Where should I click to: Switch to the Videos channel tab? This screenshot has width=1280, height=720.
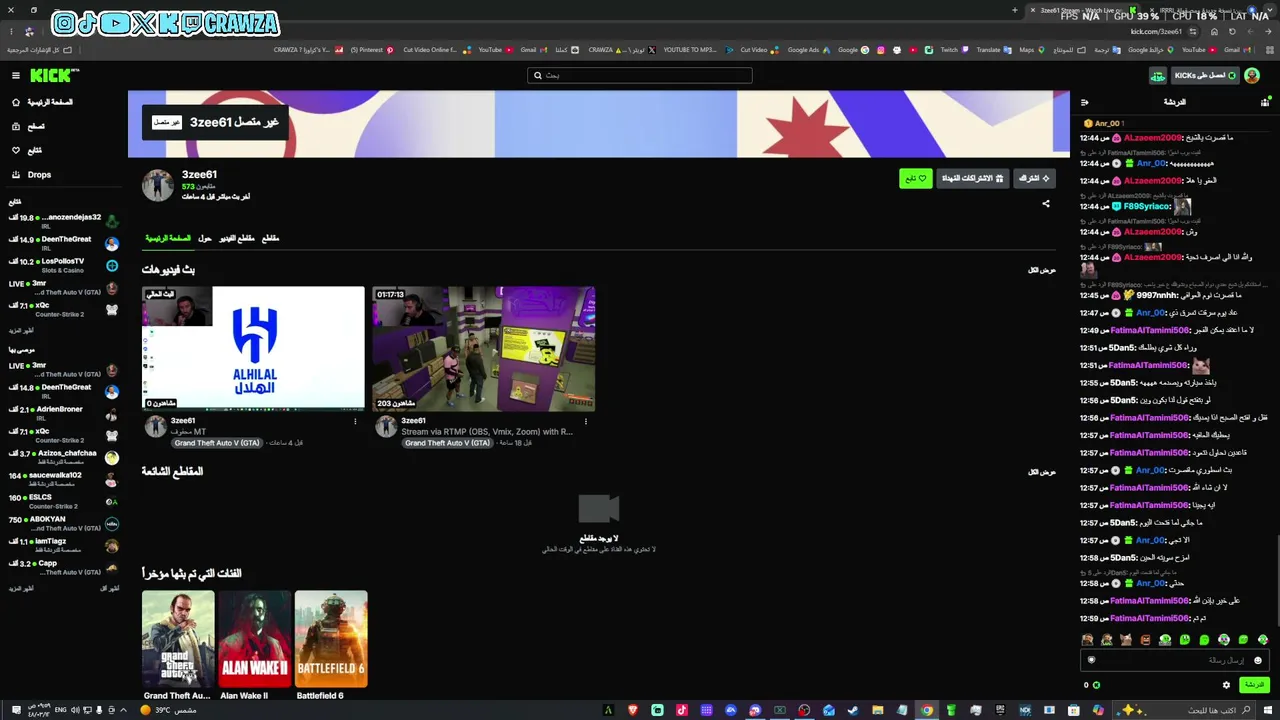(237, 239)
